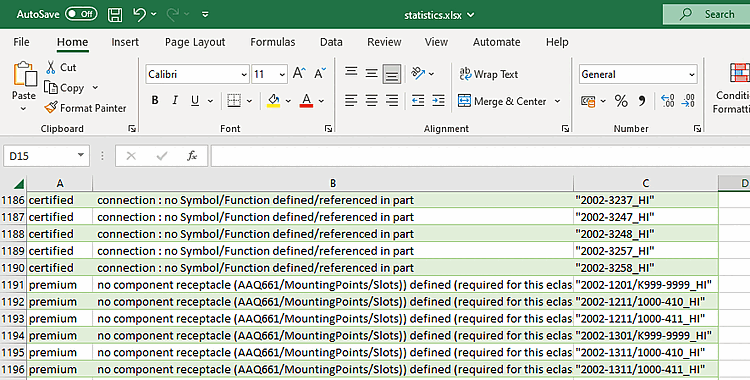Apply Percent Style
This screenshot has width=750, height=380.
[621, 101]
